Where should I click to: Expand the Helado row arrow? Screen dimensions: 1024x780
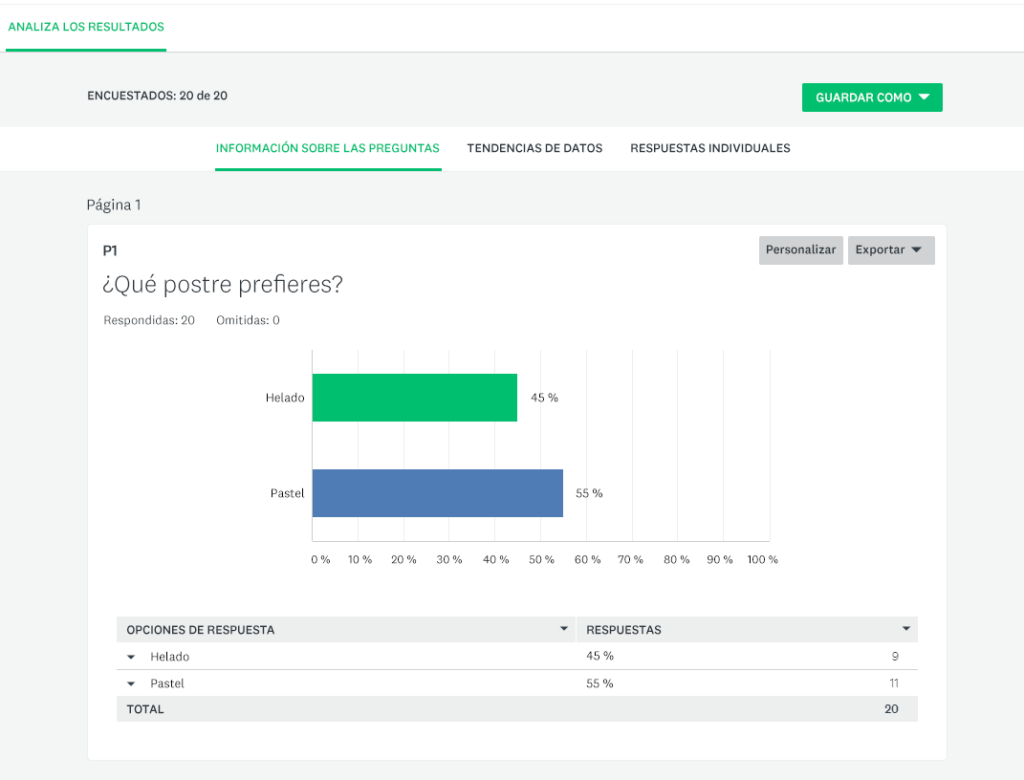(131, 657)
